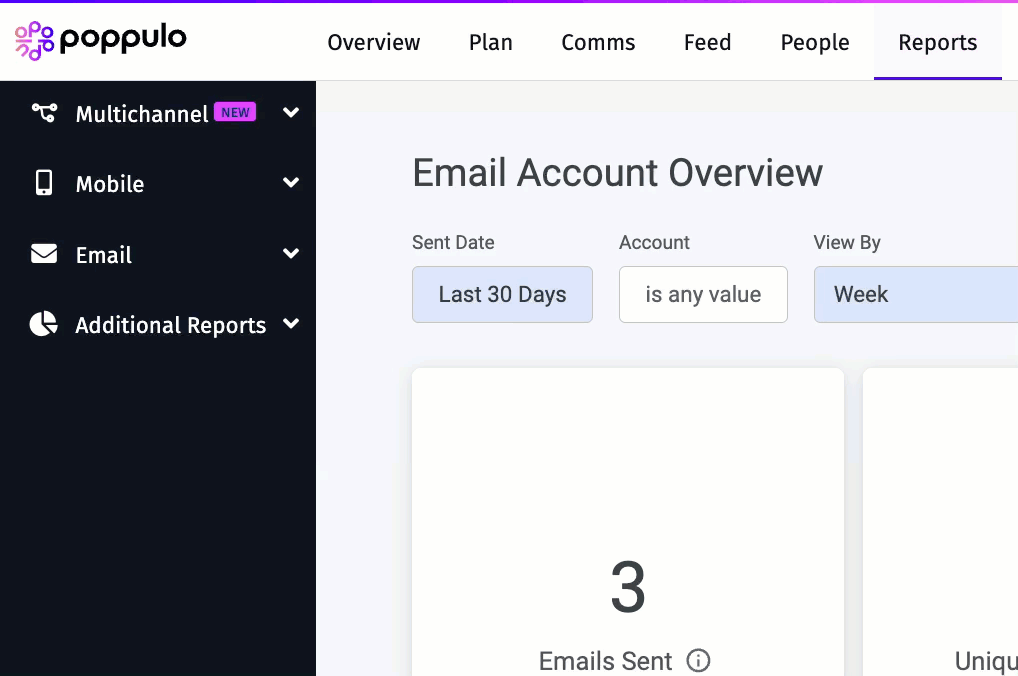Open the Plan tab
Viewport: 1018px width, 676px height.
point(491,42)
